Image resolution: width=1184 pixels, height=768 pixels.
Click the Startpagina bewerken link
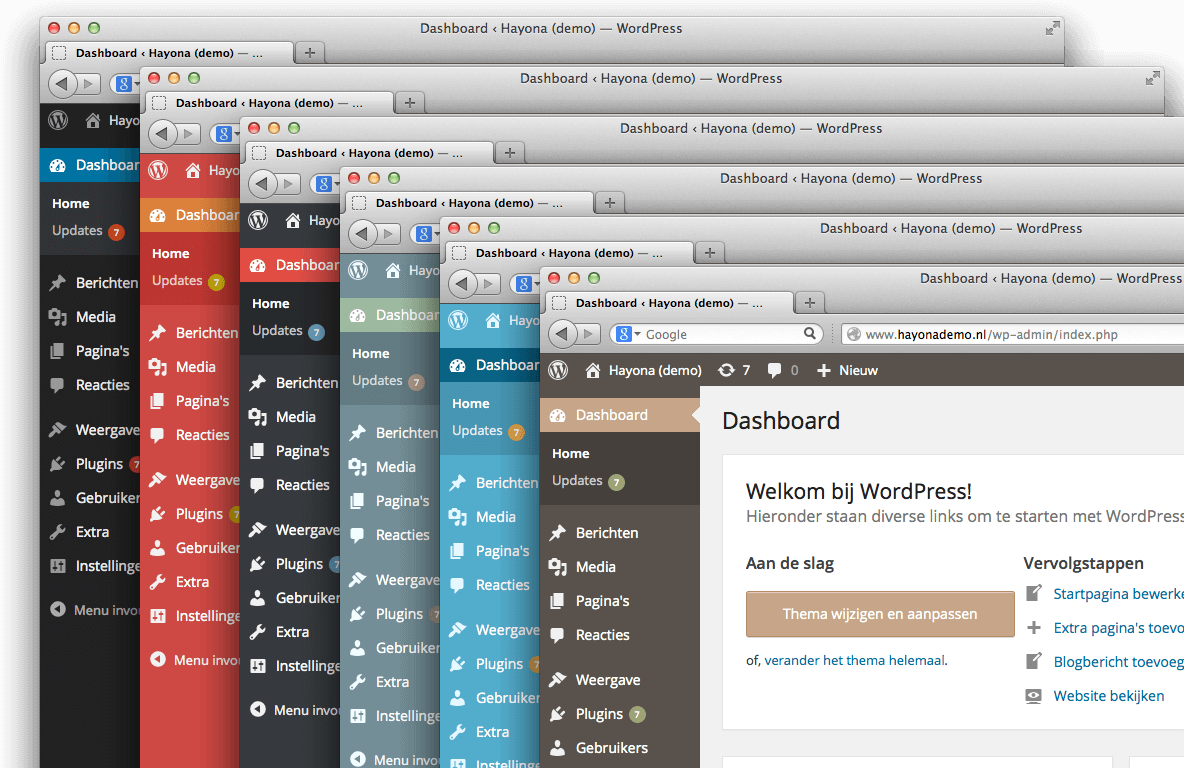point(1118,594)
